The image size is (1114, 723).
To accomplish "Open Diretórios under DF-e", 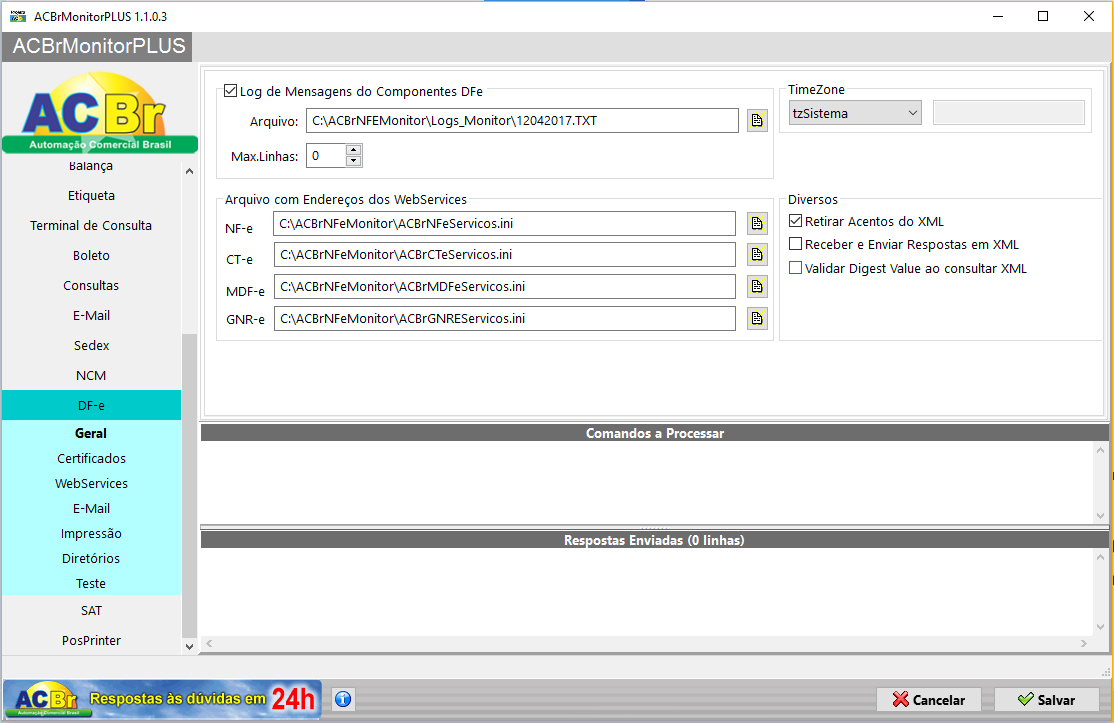I will point(91,558).
